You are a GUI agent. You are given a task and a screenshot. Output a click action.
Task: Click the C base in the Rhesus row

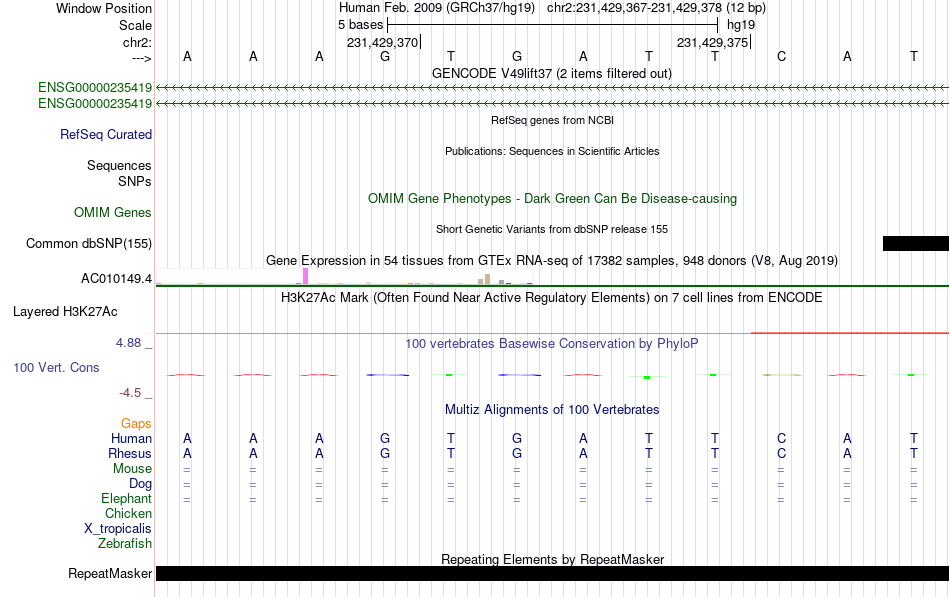coord(781,453)
